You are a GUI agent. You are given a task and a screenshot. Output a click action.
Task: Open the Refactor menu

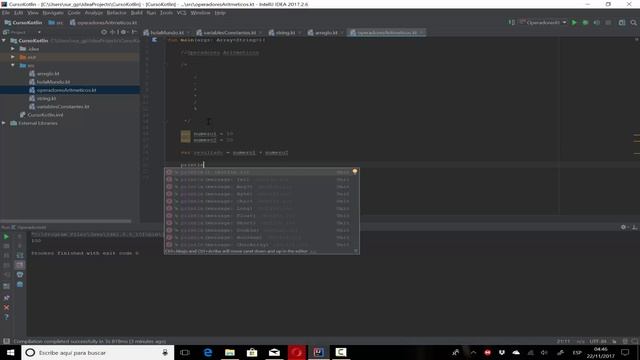pos(116,13)
